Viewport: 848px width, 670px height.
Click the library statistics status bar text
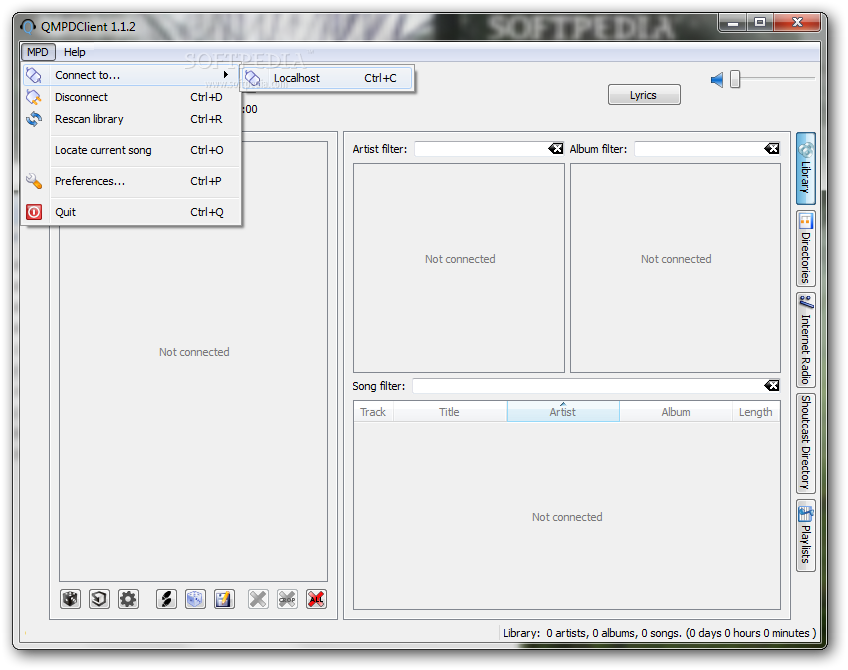(659, 633)
